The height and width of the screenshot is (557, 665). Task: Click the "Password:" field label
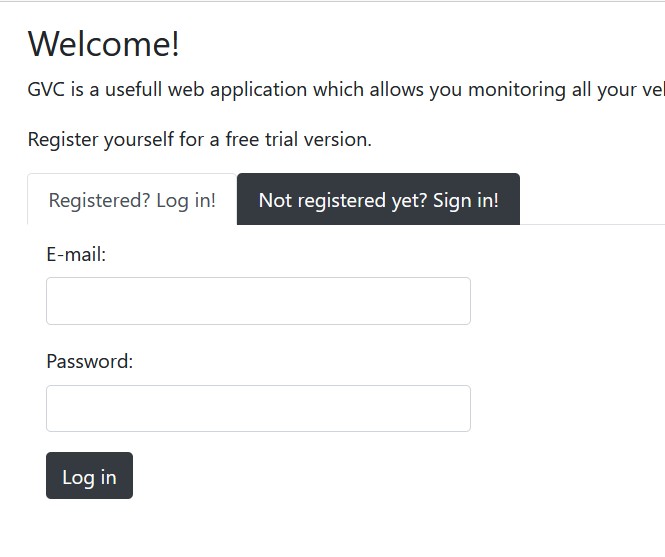point(90,362)
